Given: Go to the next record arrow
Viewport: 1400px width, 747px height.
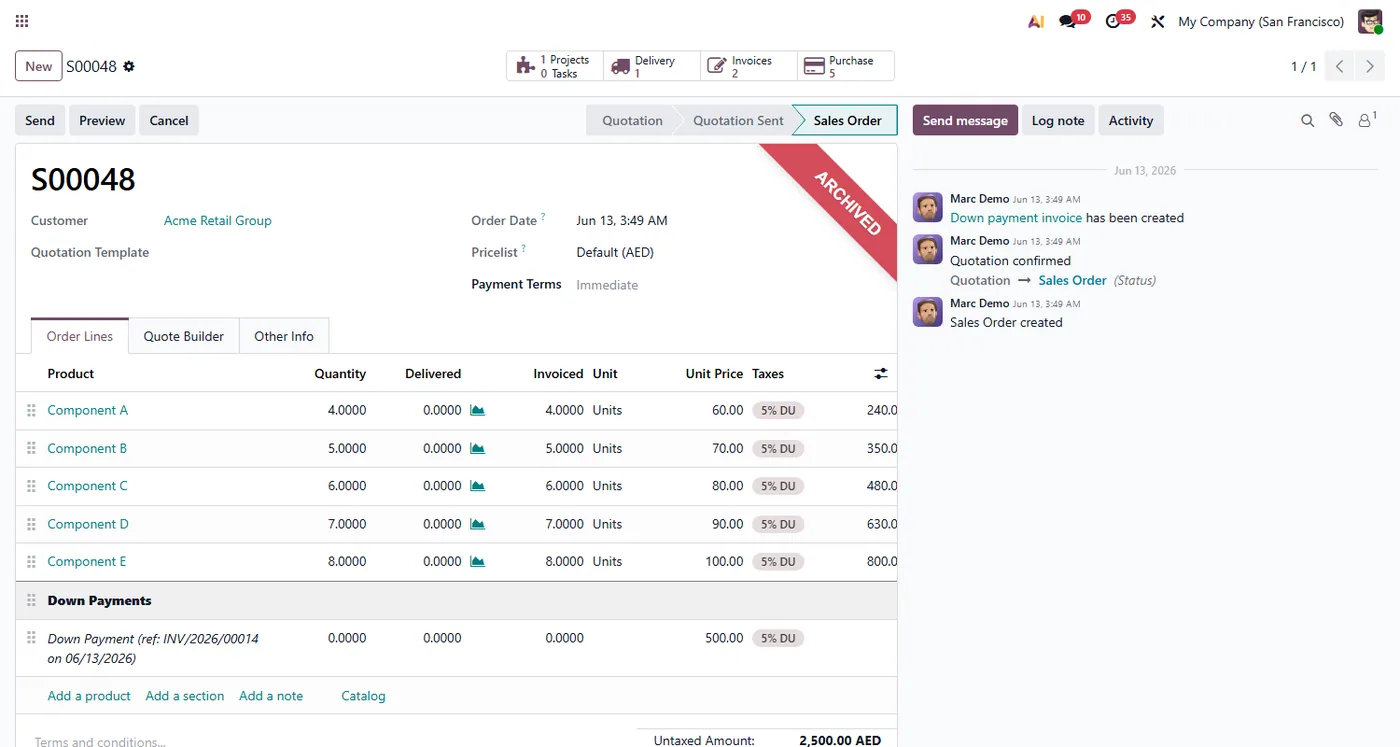Looking at the screenshot, I should pos(1370,67).
